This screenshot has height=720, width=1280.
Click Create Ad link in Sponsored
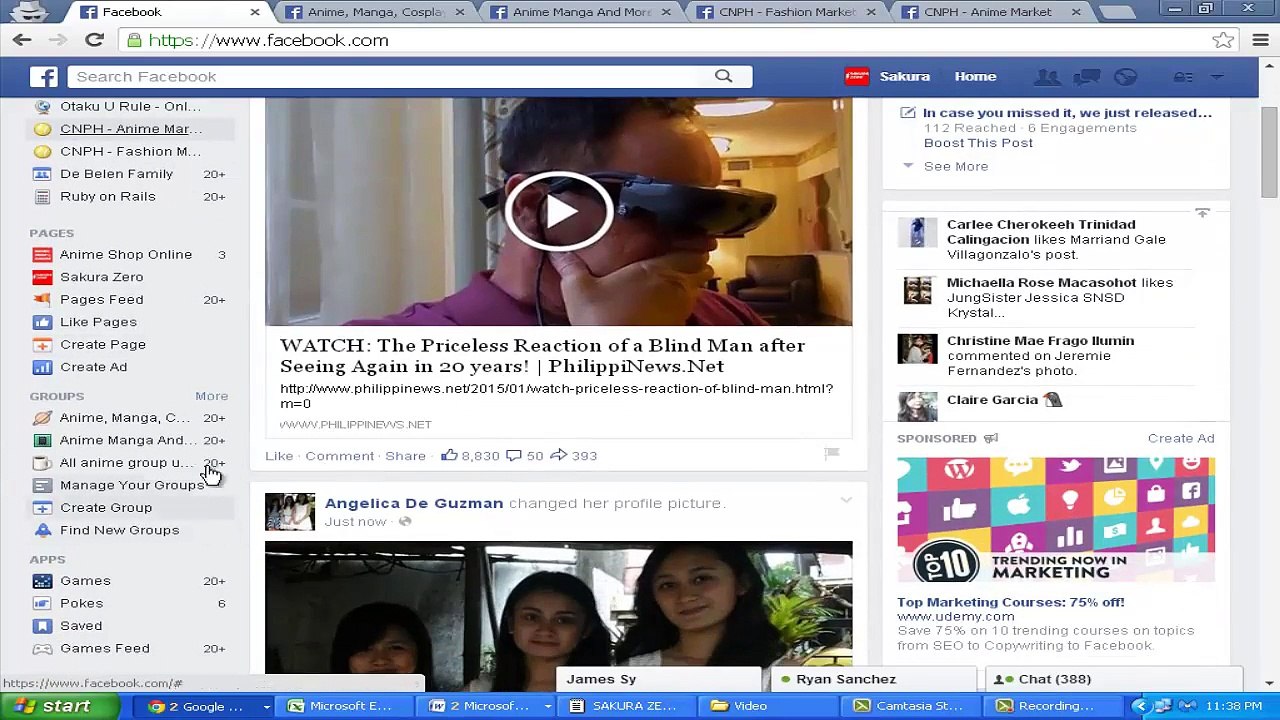[1181, 438]
